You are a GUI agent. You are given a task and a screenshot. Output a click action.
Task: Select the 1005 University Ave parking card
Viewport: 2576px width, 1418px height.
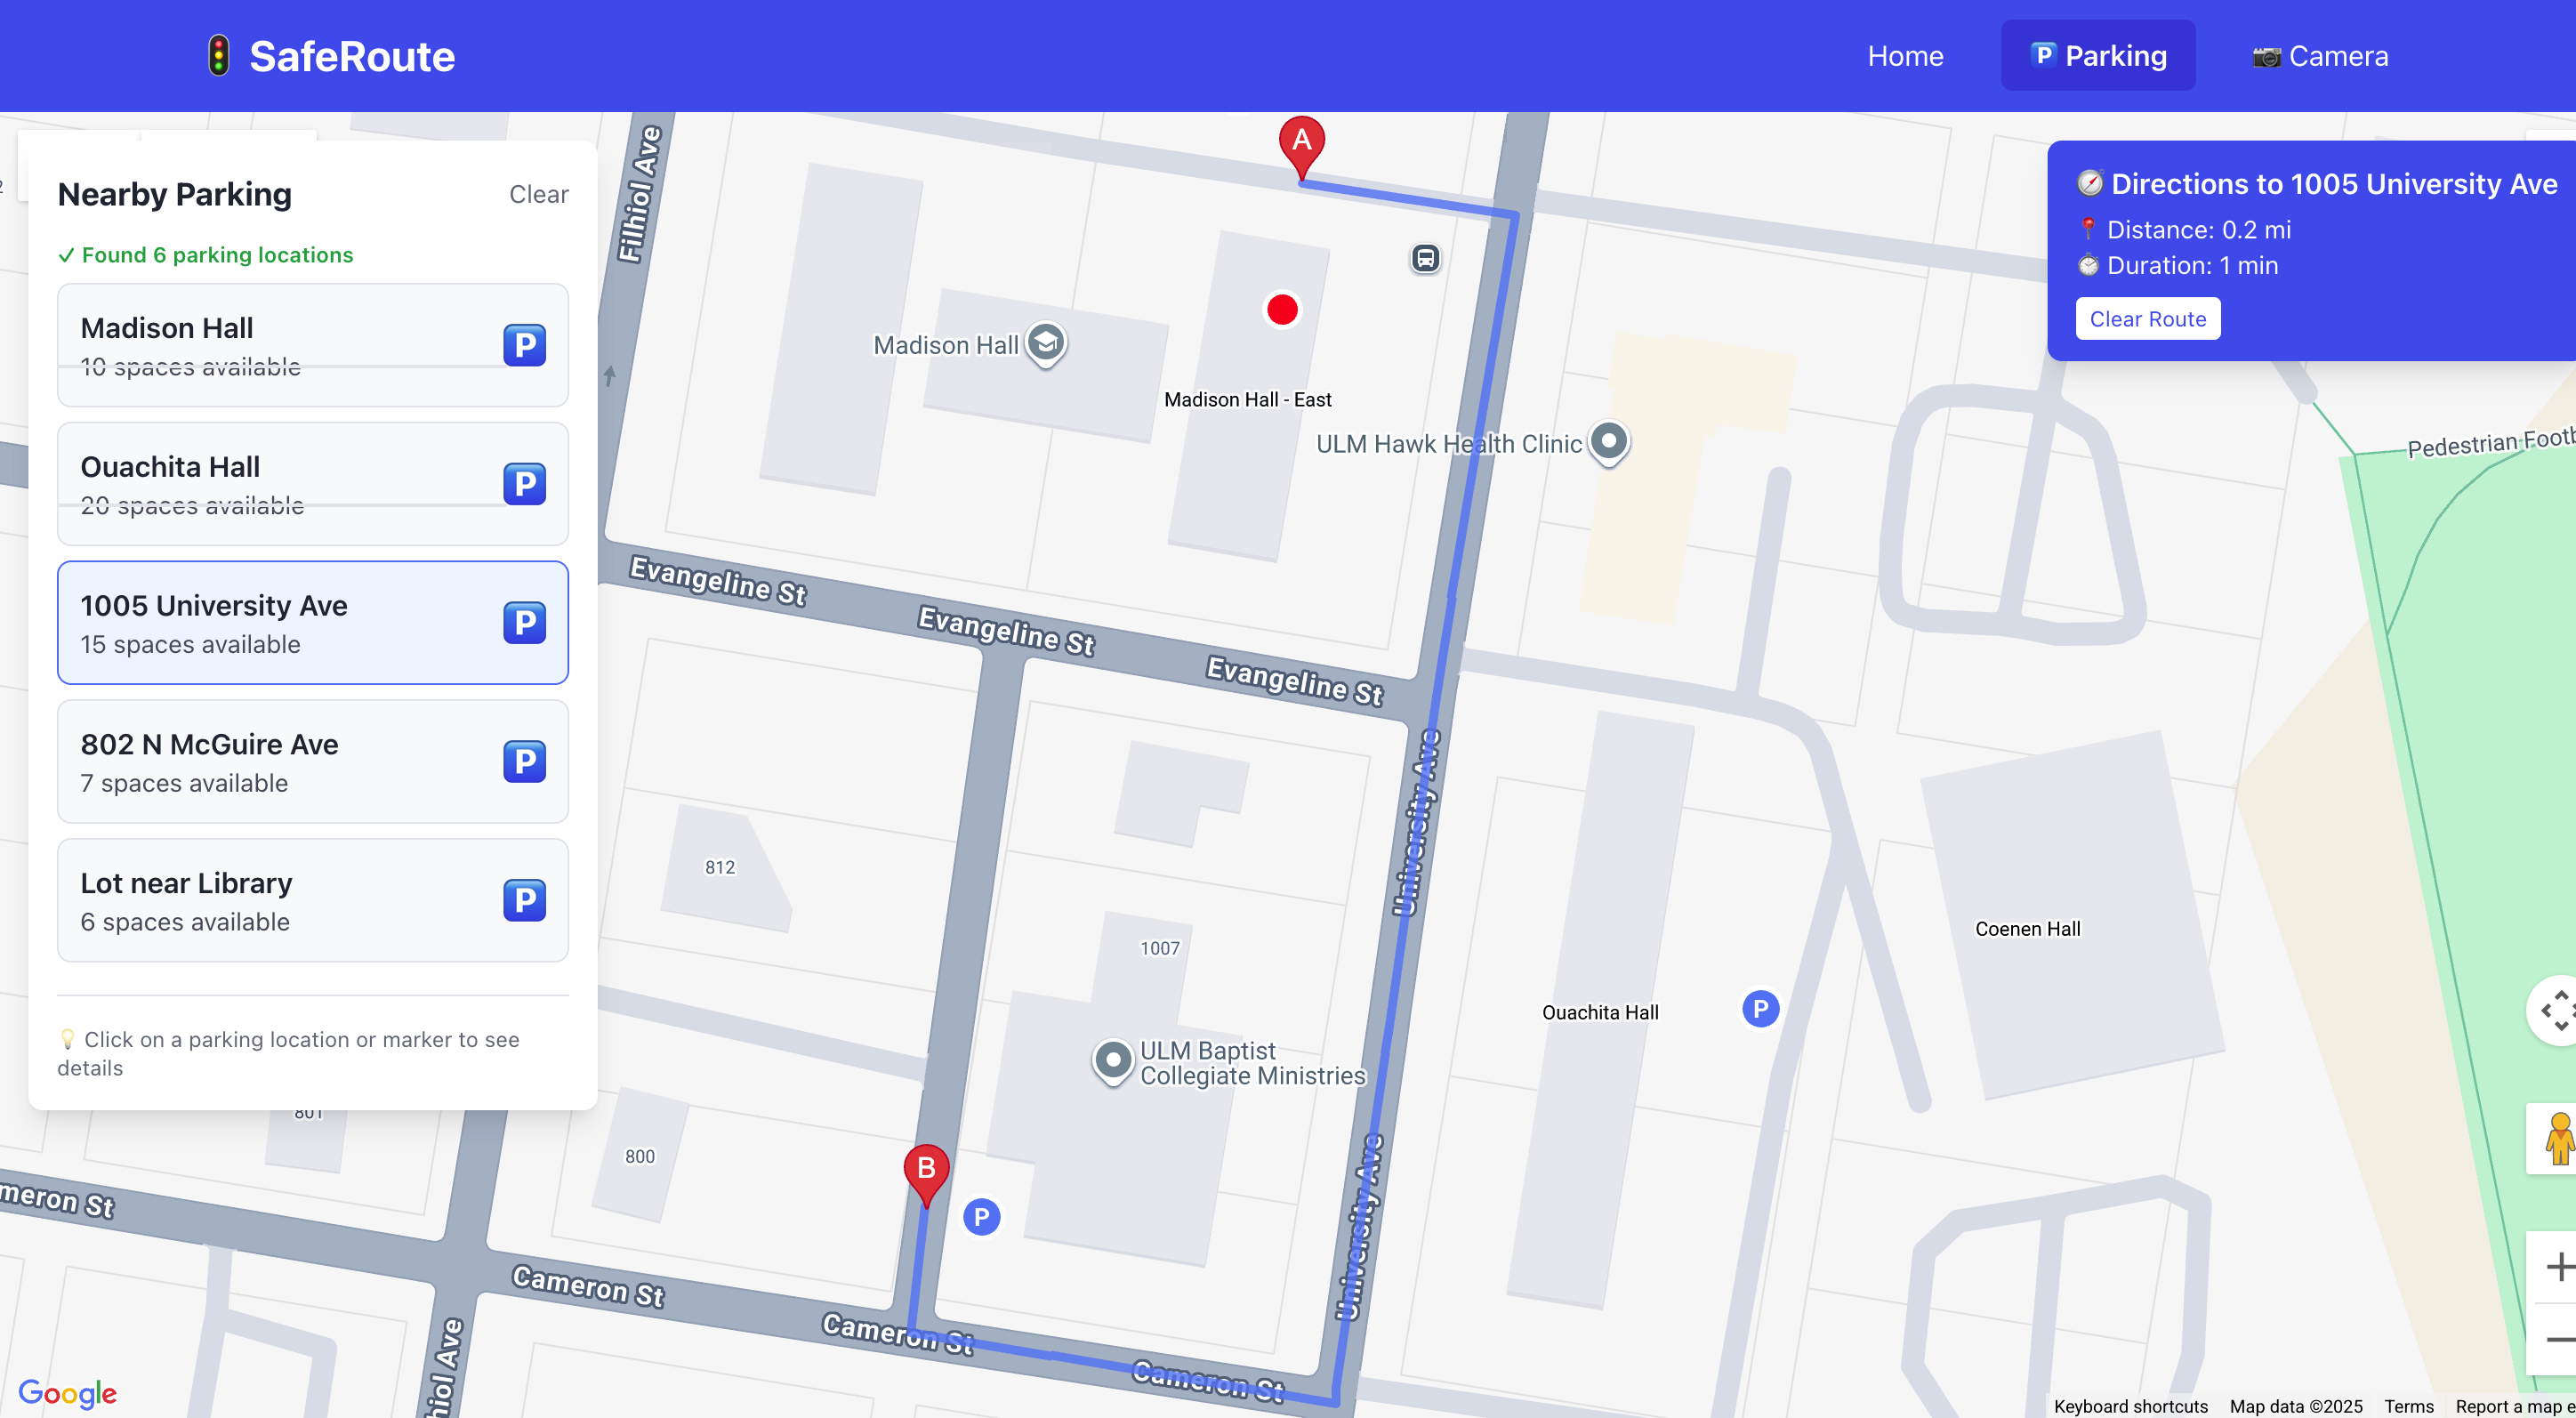(312, 623)
